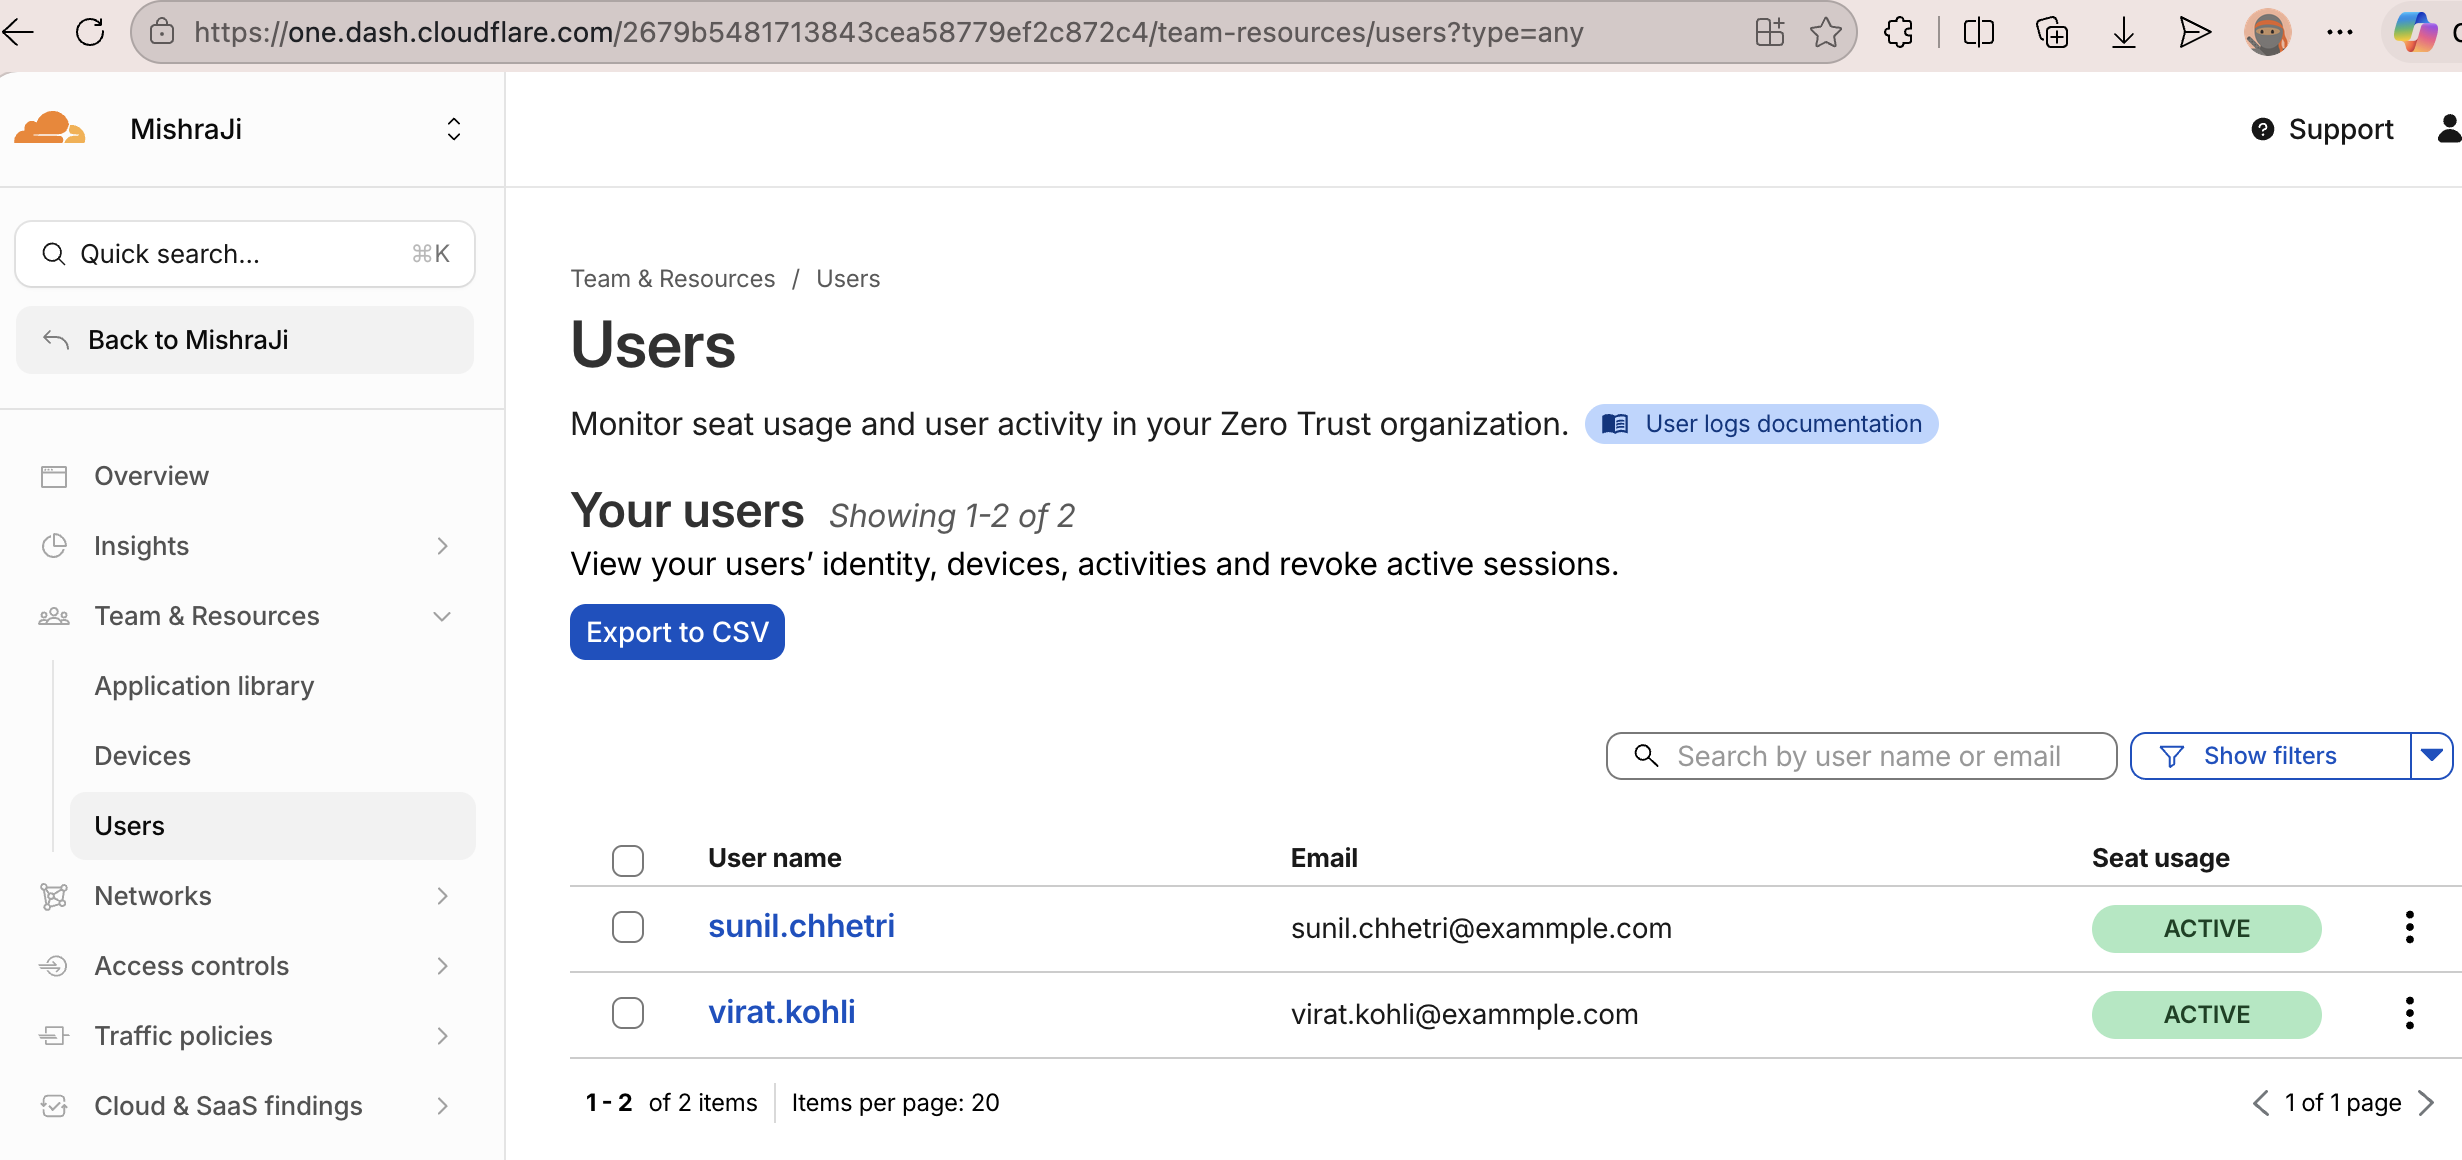Open the MishraJi account switcher
Screen dimensions: 2462x1160
[x=453, y=128]
